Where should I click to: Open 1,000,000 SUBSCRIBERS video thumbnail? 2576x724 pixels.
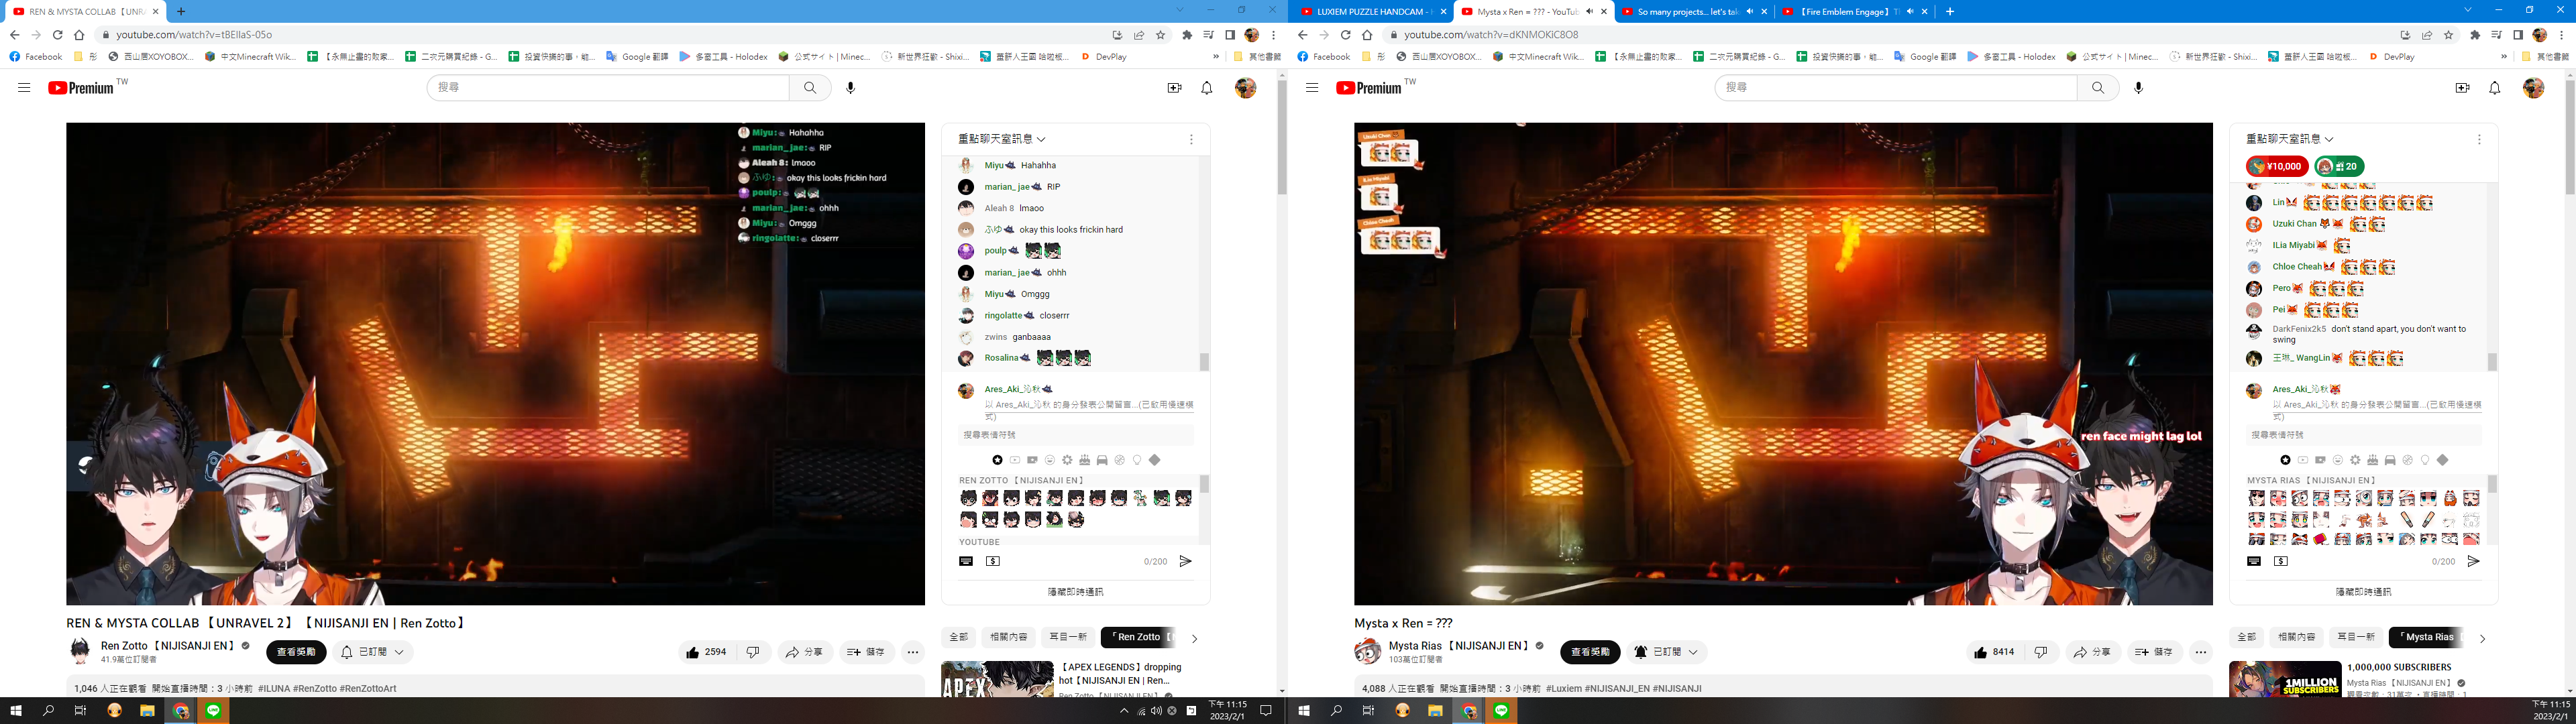pyautogui.click(x=2284, y=680)
